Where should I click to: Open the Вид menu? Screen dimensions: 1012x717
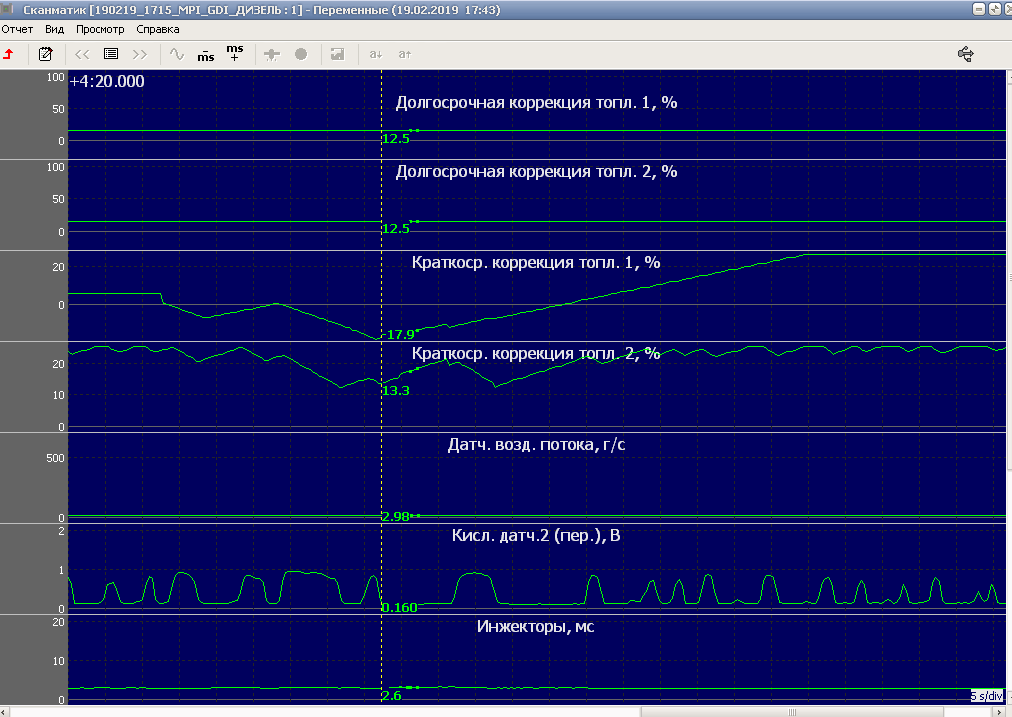(x=55, y=29)
